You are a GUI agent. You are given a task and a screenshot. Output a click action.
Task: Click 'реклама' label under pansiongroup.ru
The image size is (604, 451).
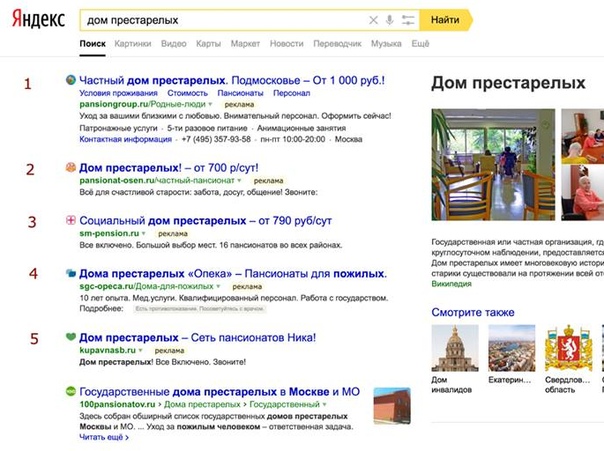click(x=239, y=104)
